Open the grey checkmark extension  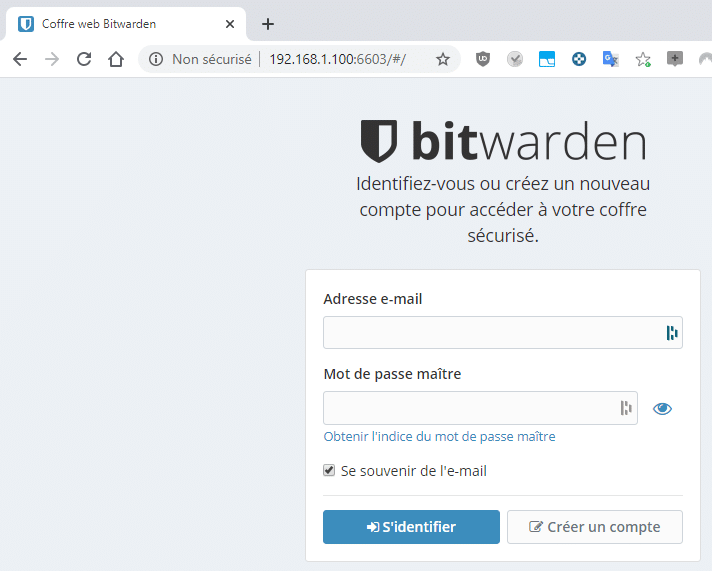[515, 59]
